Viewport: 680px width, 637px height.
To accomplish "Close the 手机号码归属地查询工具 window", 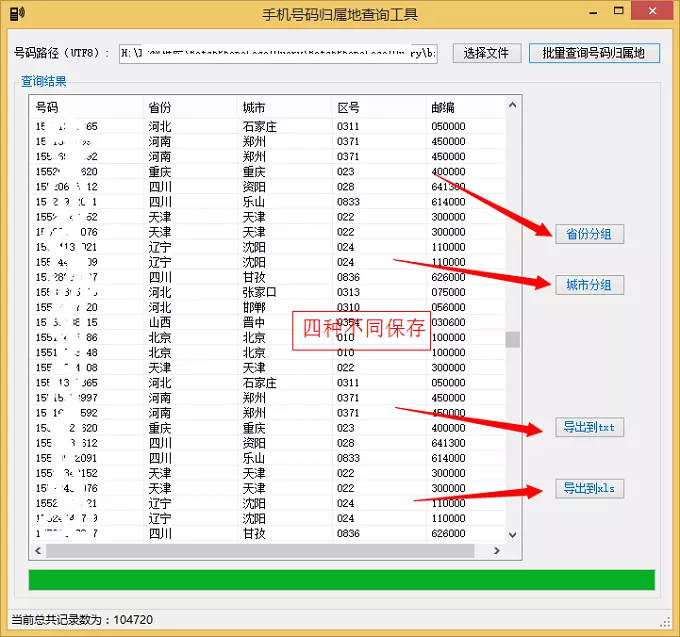I will click(x=653, y=11).
